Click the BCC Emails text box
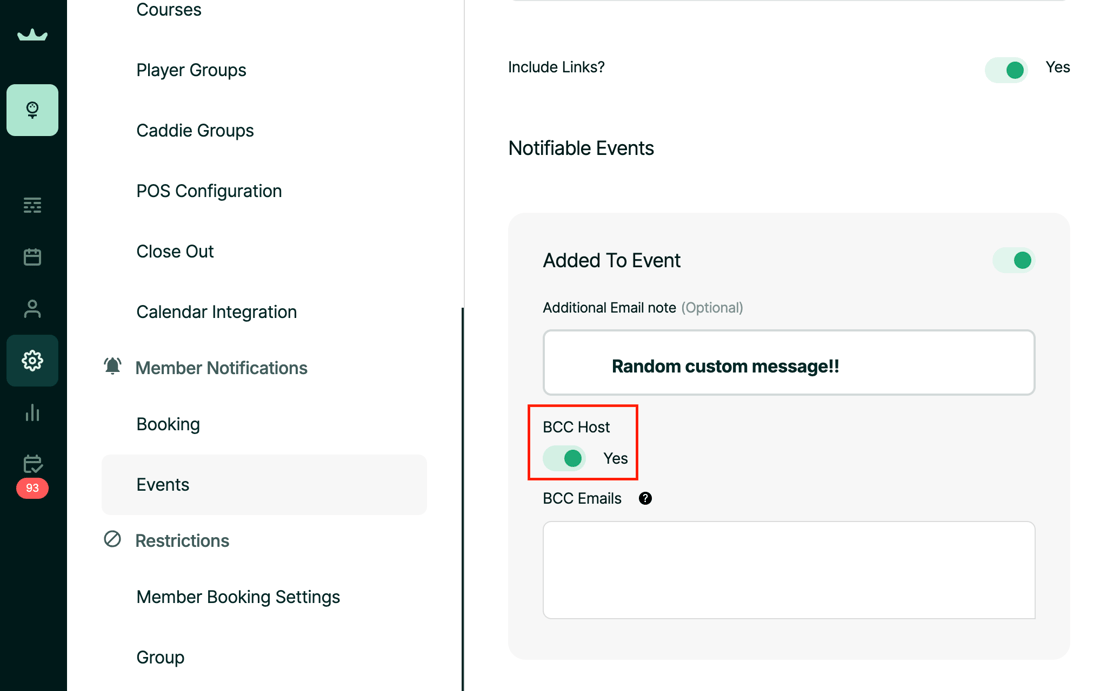This screenshot has height=691, width=1120. (788, 569)
